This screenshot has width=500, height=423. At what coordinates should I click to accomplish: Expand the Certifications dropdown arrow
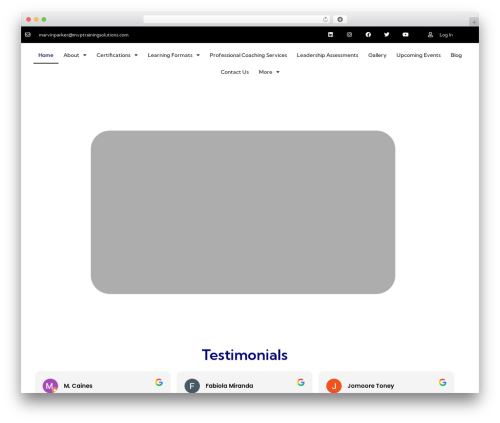point(136,55)
